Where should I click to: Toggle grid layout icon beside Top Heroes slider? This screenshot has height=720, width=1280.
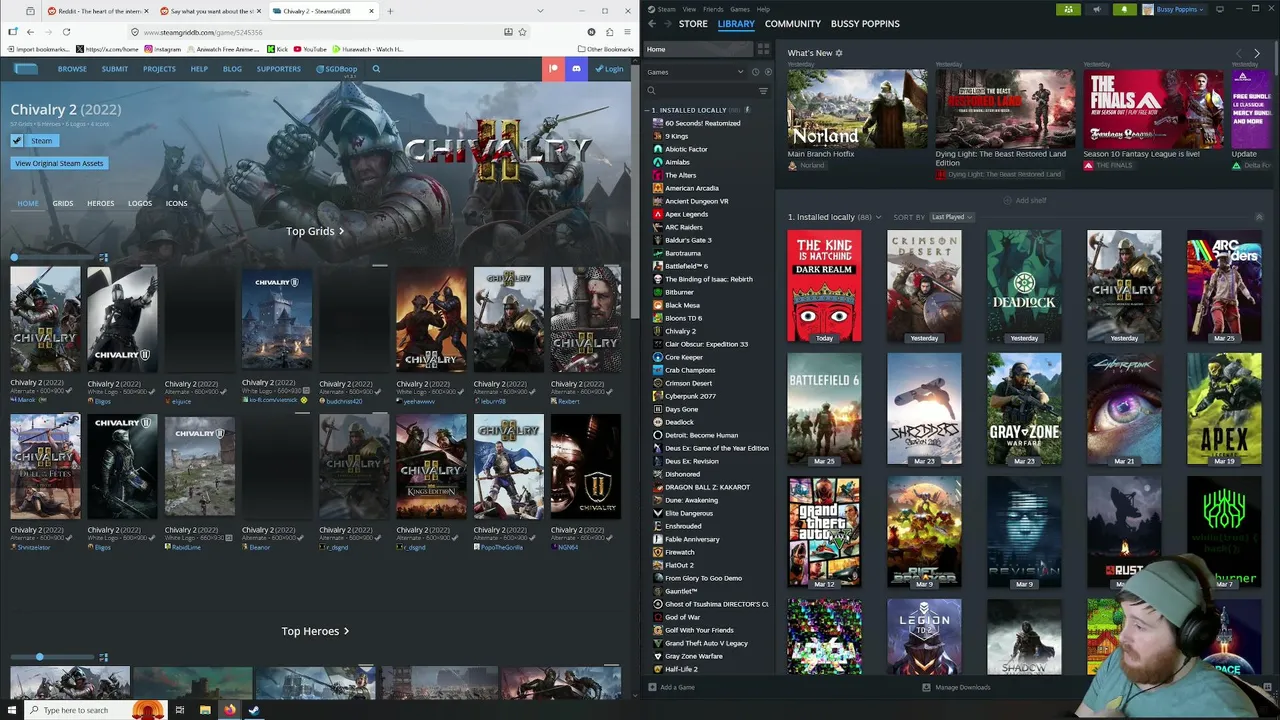pyautogui.click(x=103, y=658)
